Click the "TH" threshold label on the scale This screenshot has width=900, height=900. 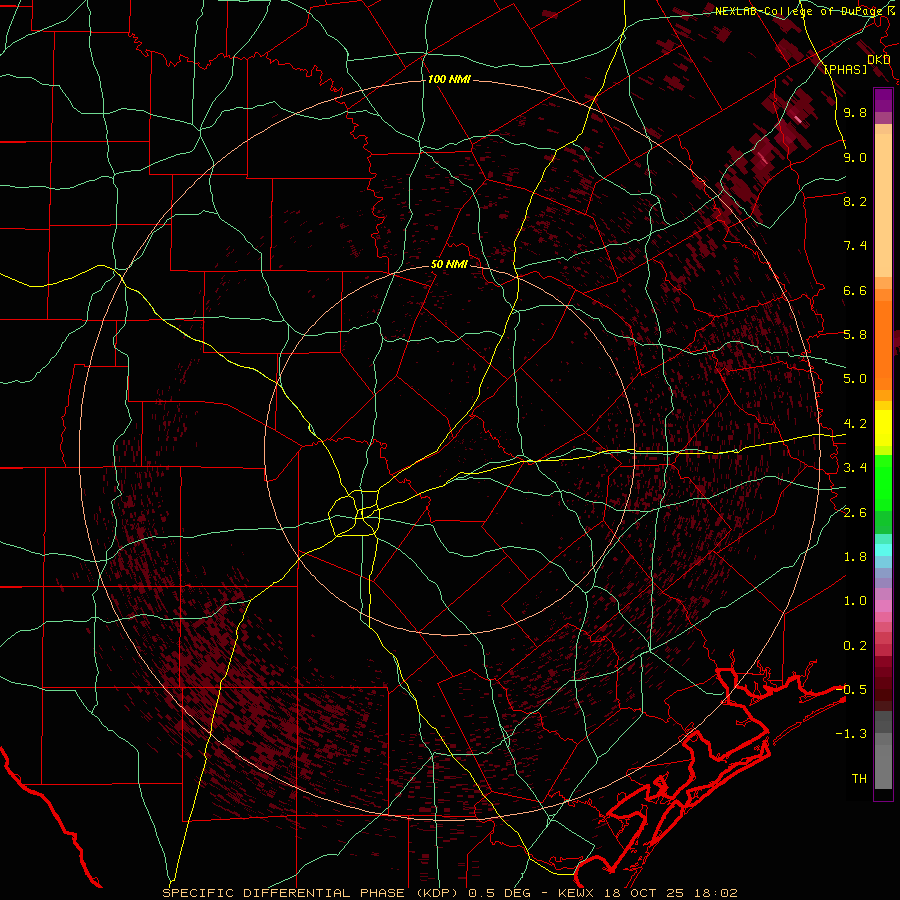(x=859, y=779)
